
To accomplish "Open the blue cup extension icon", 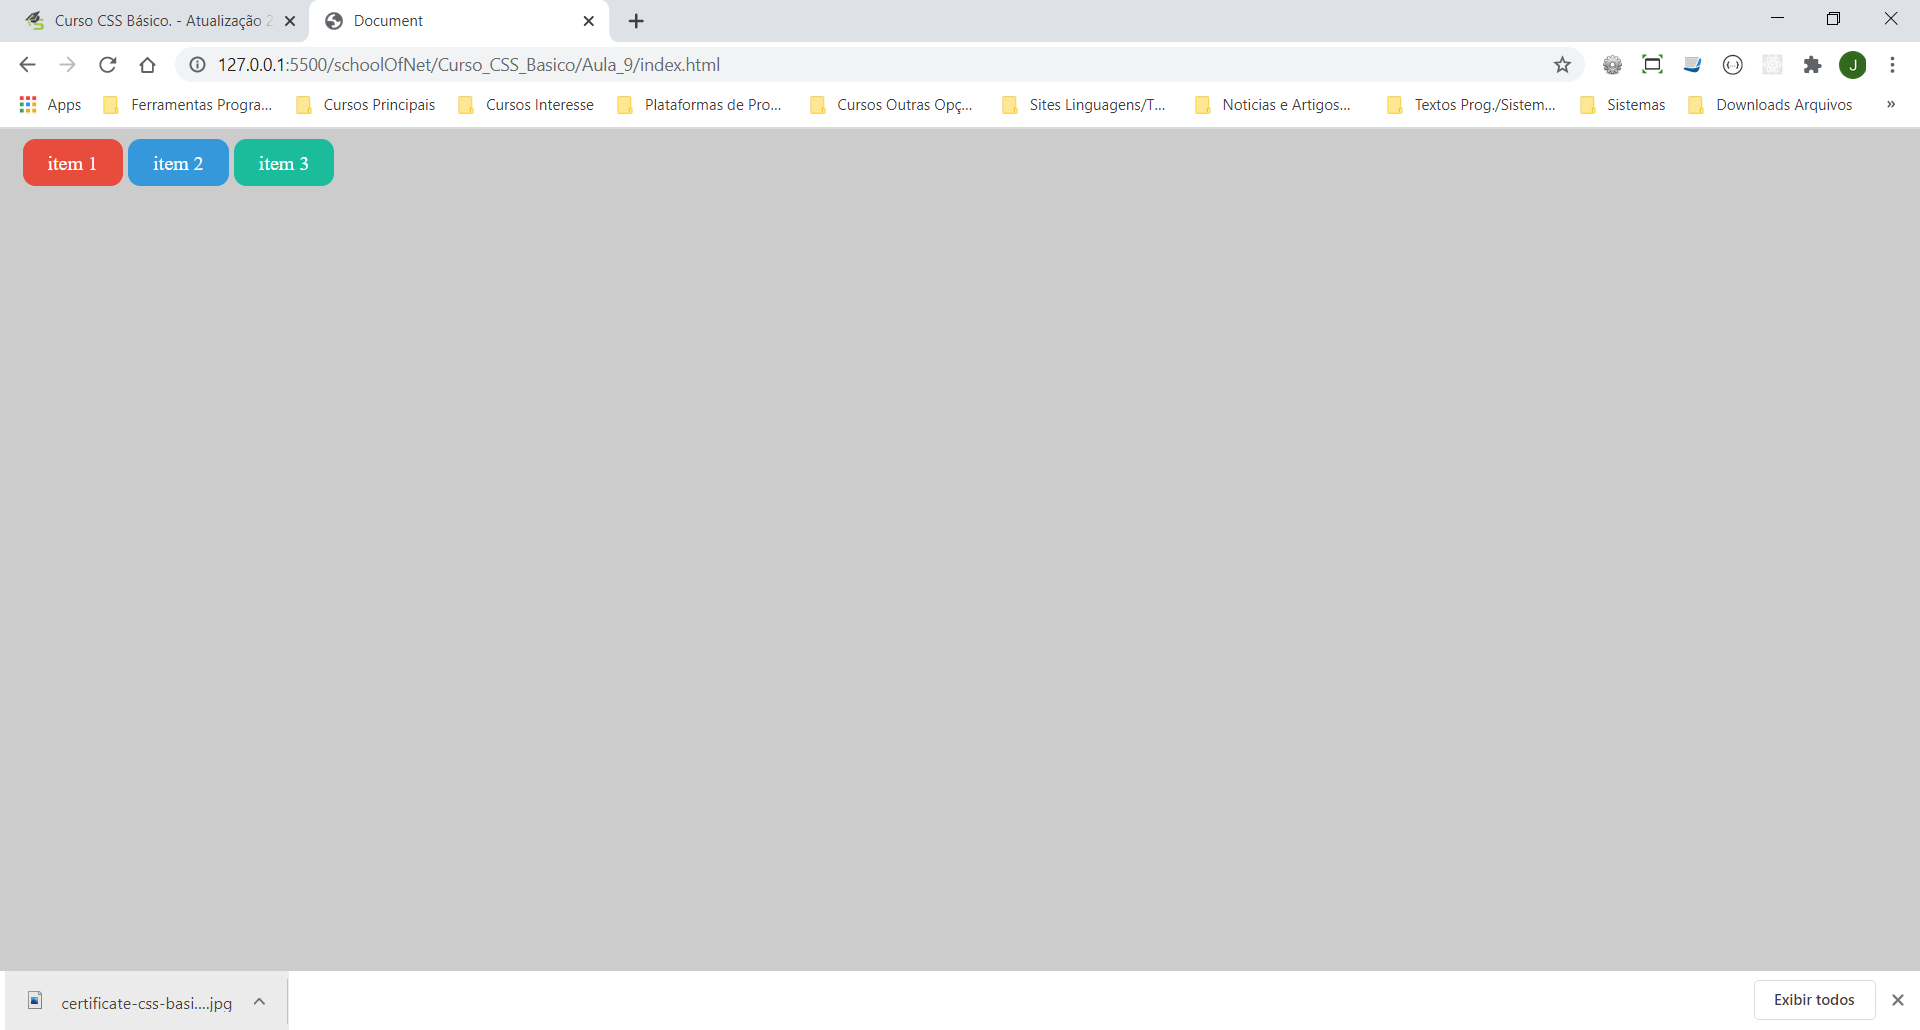I will click(1692, 65).
